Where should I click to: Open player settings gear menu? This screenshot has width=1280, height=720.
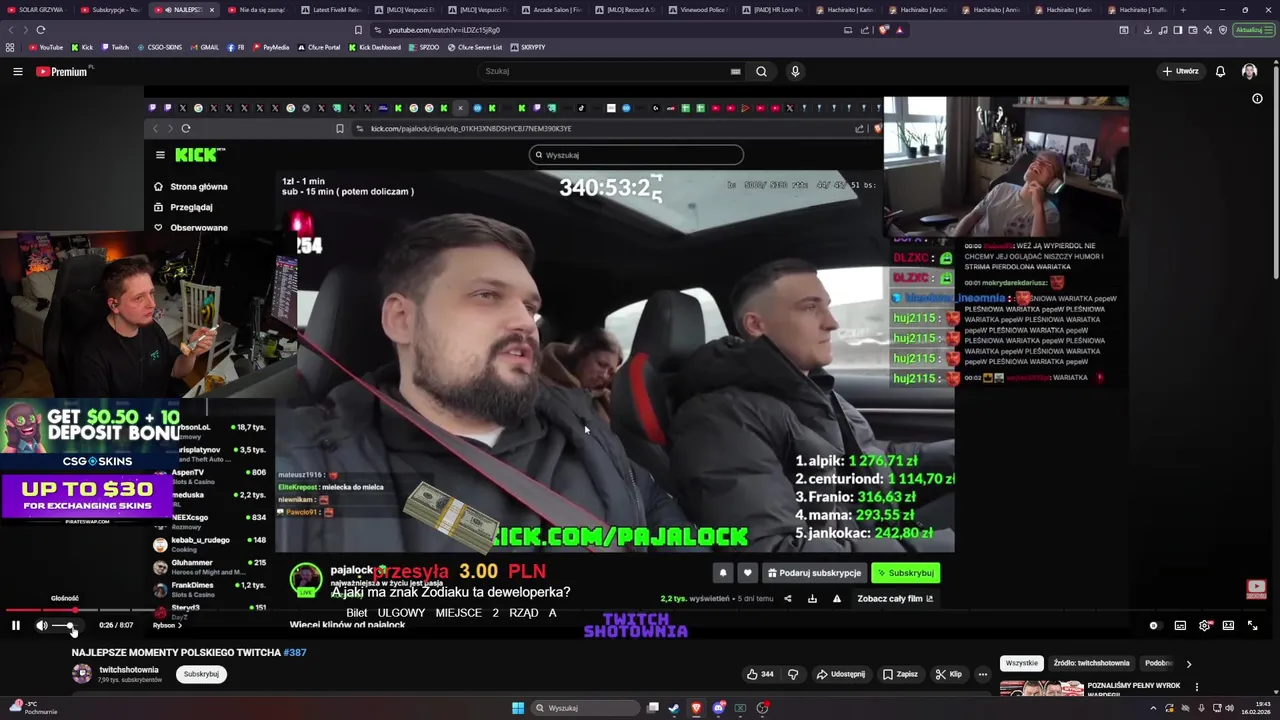1205,625
